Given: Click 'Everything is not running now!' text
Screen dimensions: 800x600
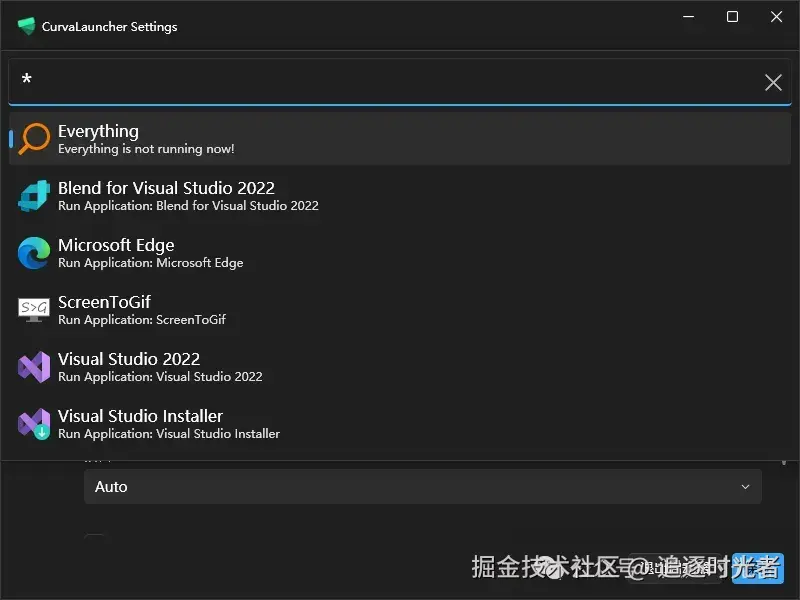Looking at the screenshot, I should tap(146, 149).
